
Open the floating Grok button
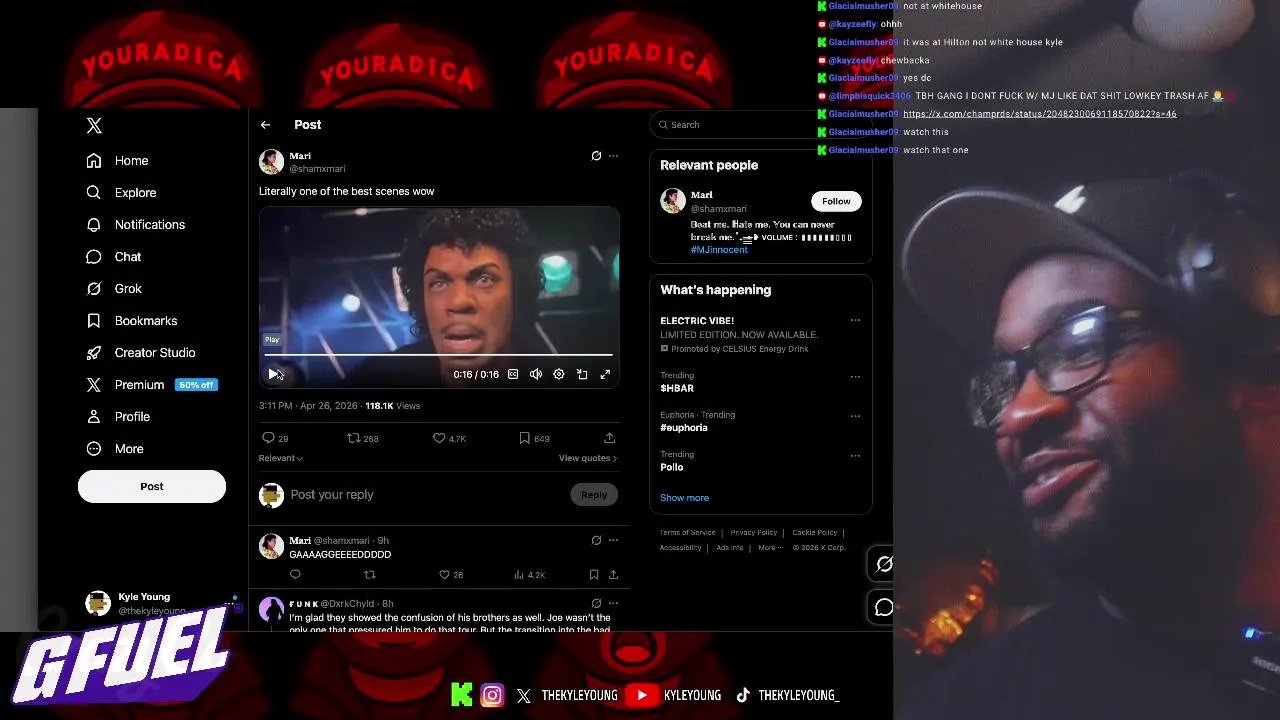pos(884,564)
